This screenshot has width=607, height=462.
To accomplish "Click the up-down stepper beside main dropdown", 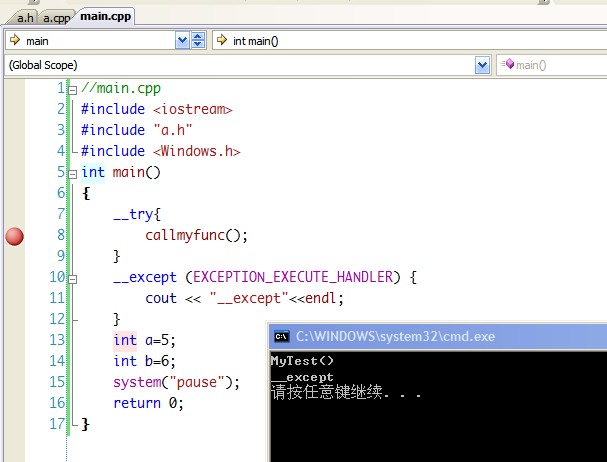I will 198,40.
